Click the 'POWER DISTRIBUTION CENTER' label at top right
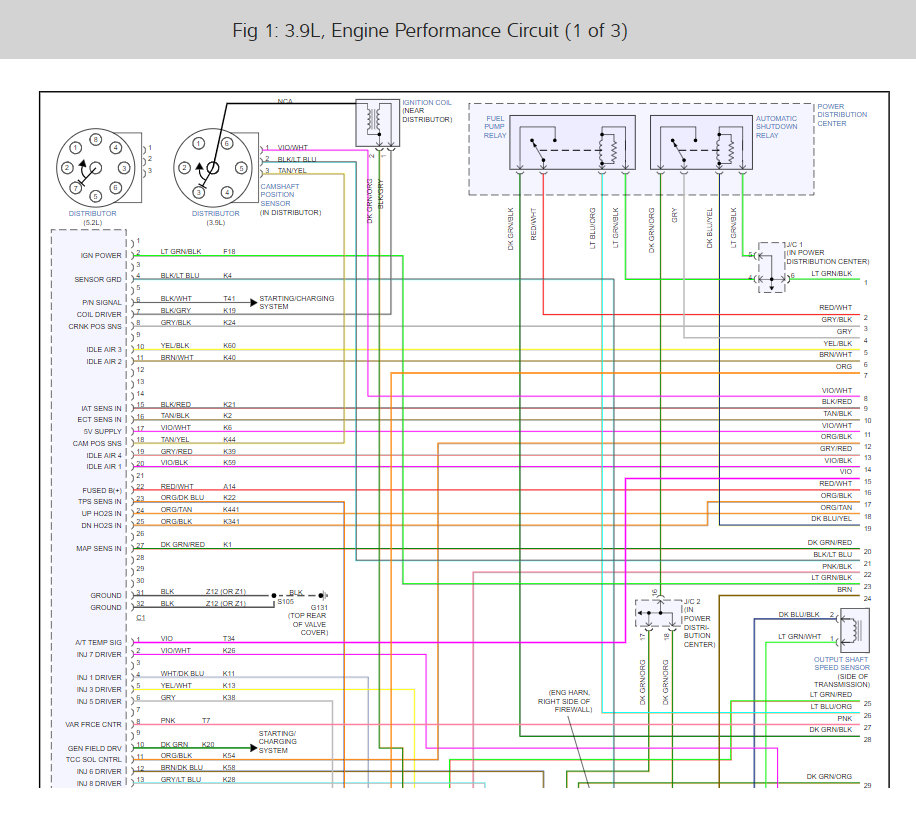The height and width of the screenshot is (815, 916). coord(842,115)
